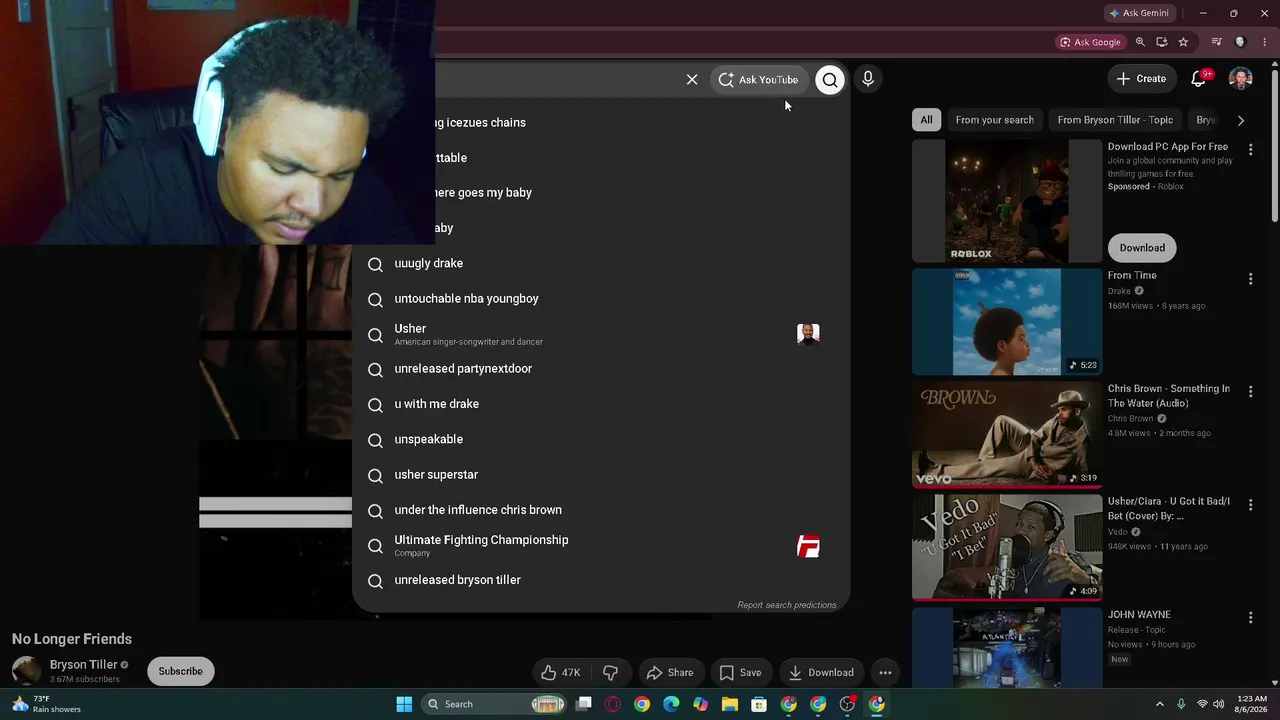Open the YouTube account avatar menu
The height and width of the screenshot is (720, 1280).
(1241, 79)
